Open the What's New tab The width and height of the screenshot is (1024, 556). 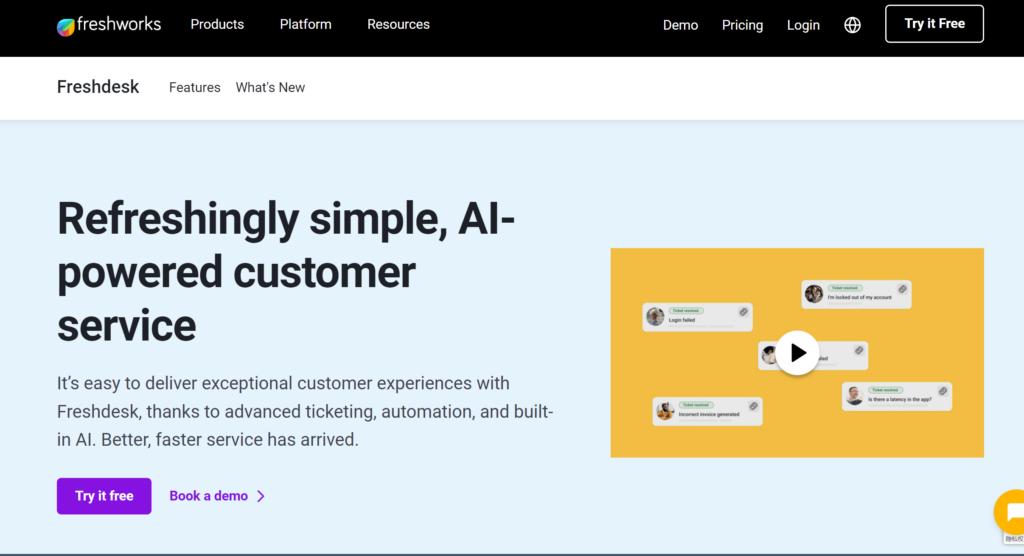(x=270, y=88)
